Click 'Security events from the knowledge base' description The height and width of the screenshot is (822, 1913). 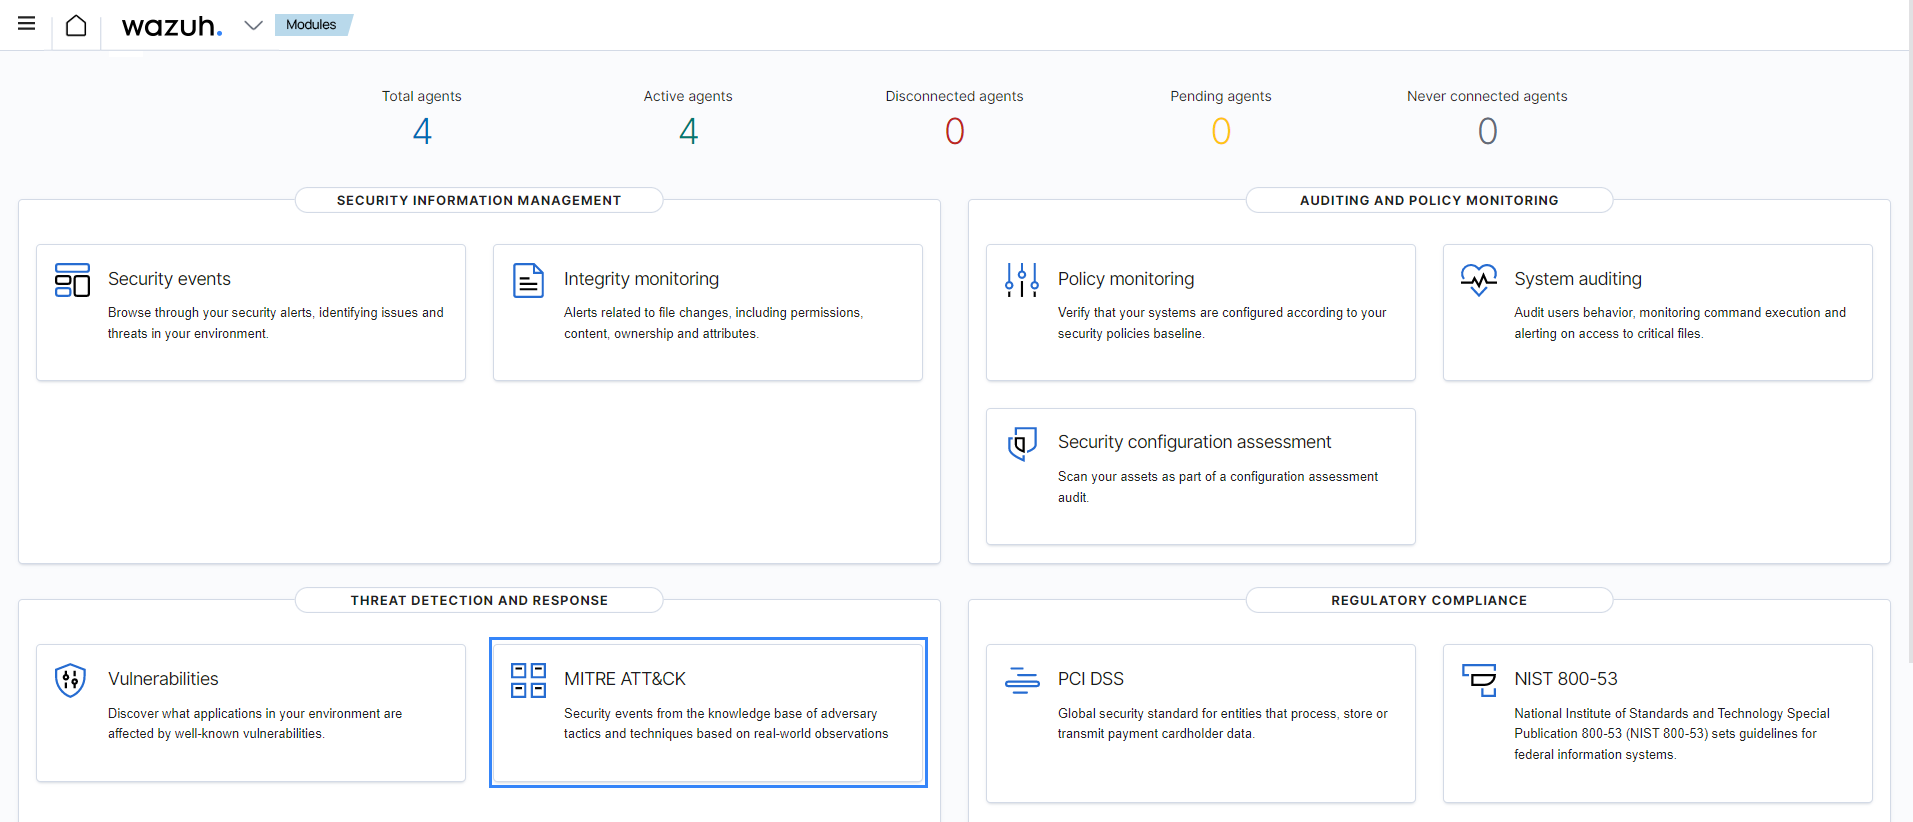(726, 723)
